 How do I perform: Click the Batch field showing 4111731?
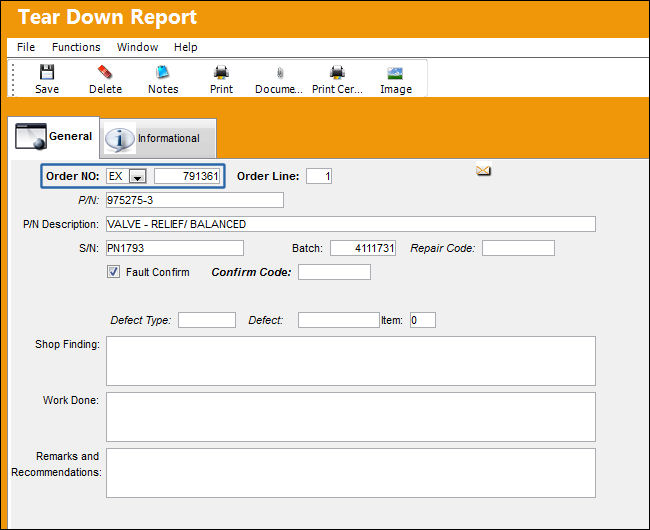click(363, 248)
